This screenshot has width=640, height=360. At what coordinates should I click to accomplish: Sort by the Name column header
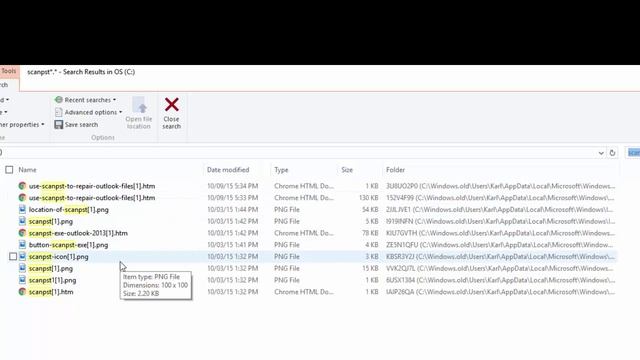click(x=27, y=170)
